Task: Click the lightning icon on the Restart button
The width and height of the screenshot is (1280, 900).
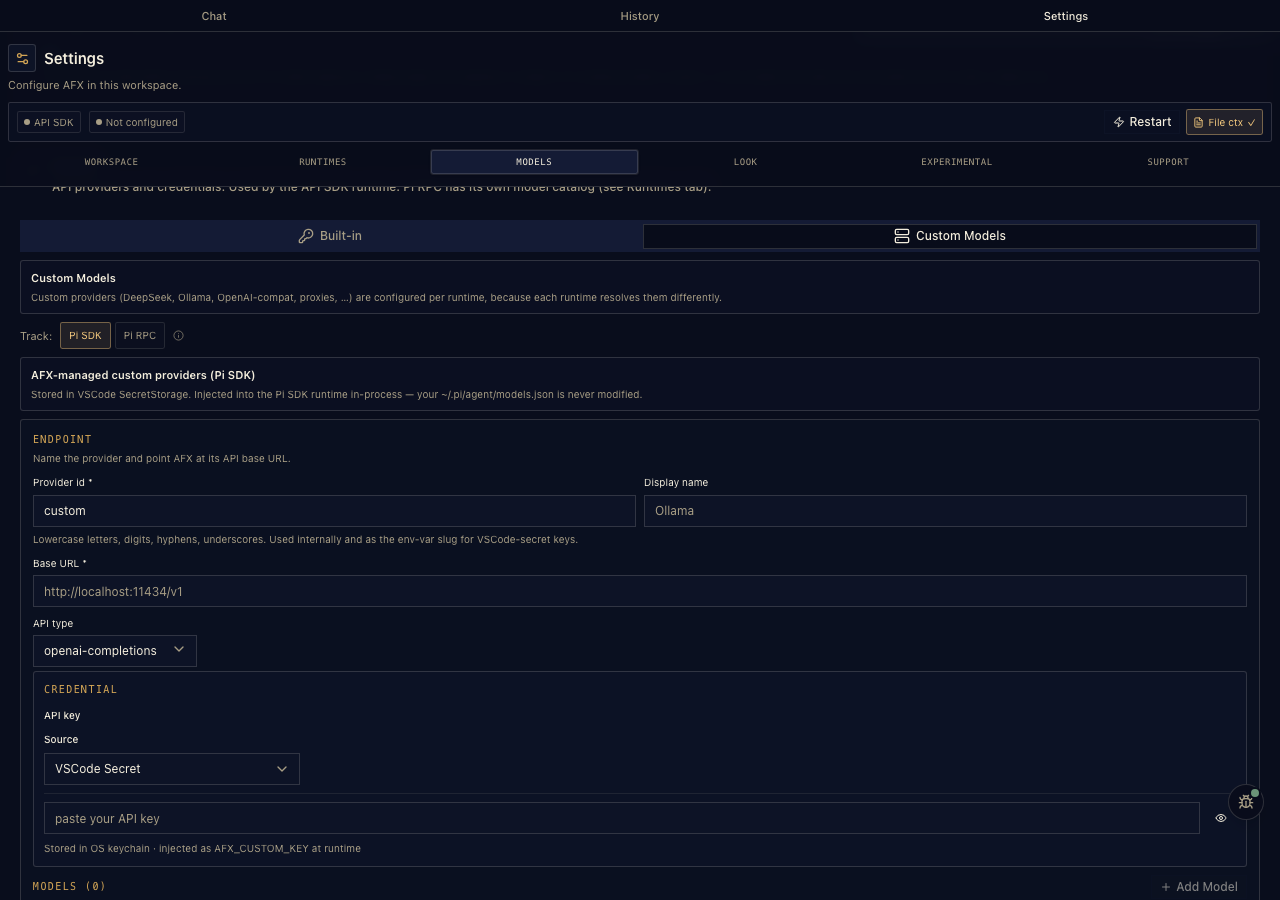Action: pos(1119,122)
